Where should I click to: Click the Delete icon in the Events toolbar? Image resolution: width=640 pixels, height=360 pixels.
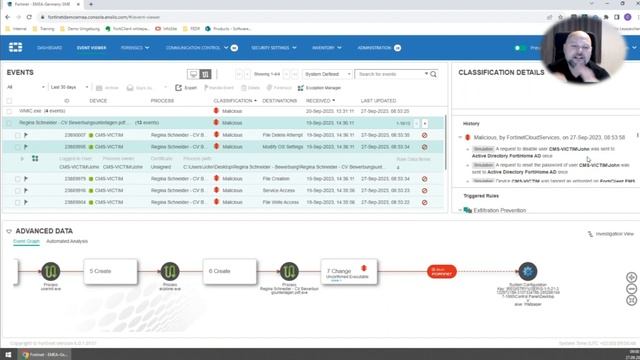point(244,88)
